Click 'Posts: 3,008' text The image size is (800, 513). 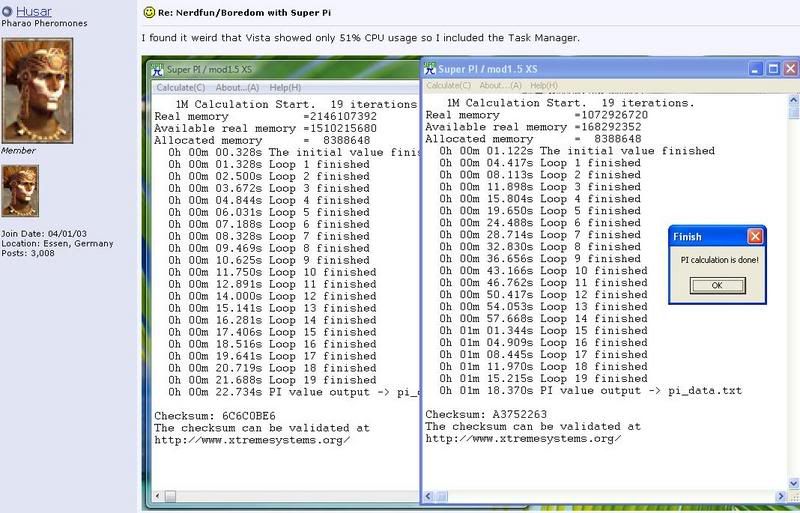tap(28, 253)
